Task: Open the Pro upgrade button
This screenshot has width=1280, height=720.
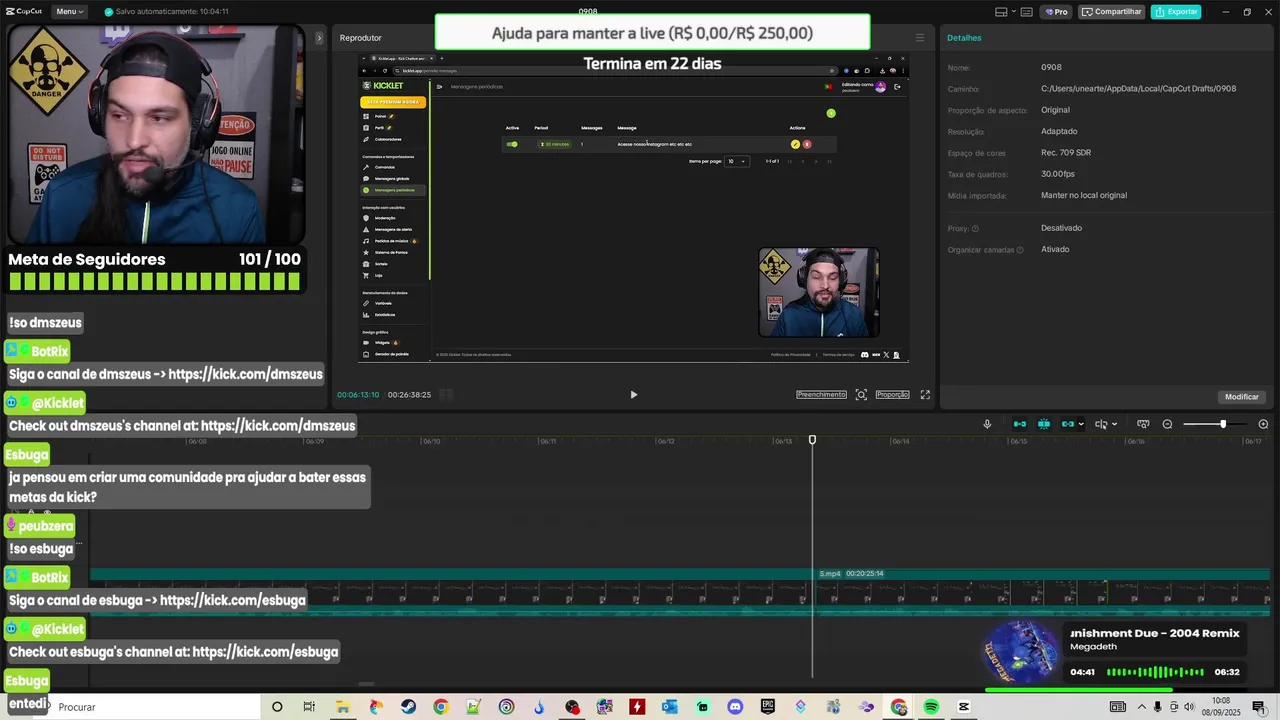Action: pos(1056,12)
